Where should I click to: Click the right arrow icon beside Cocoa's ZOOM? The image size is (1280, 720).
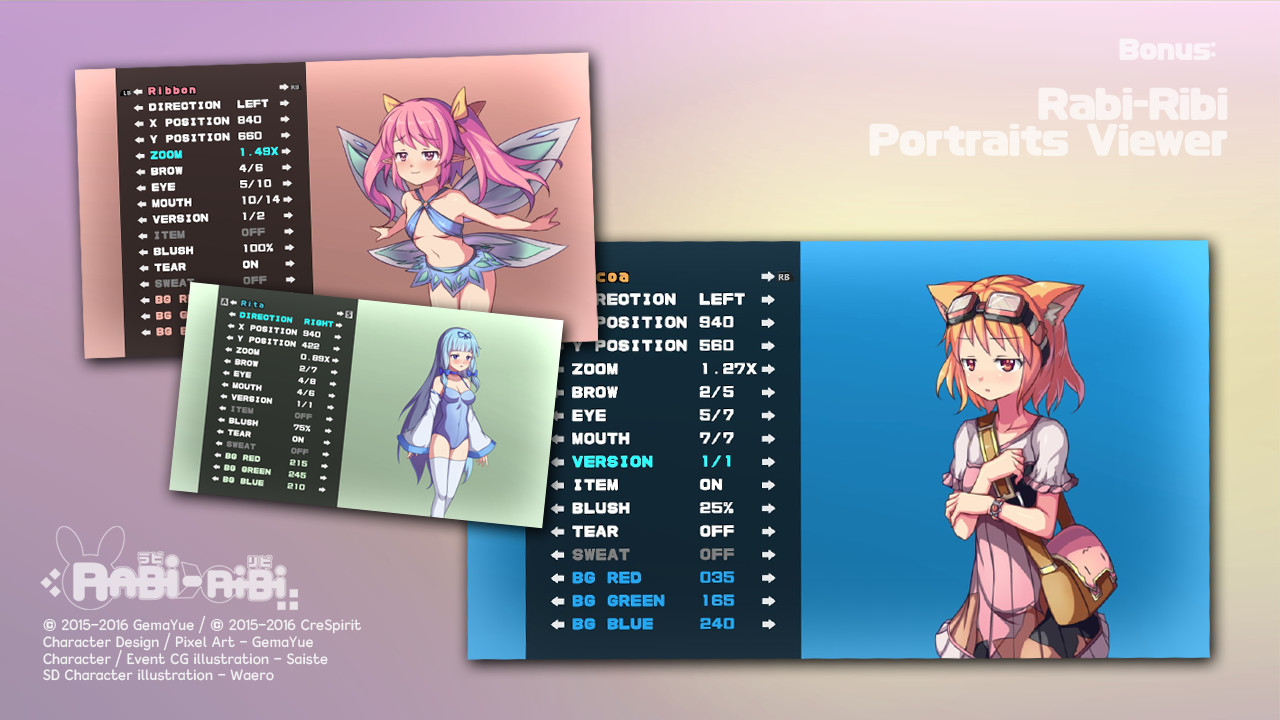pyautogui.click(x=767, y=369)
